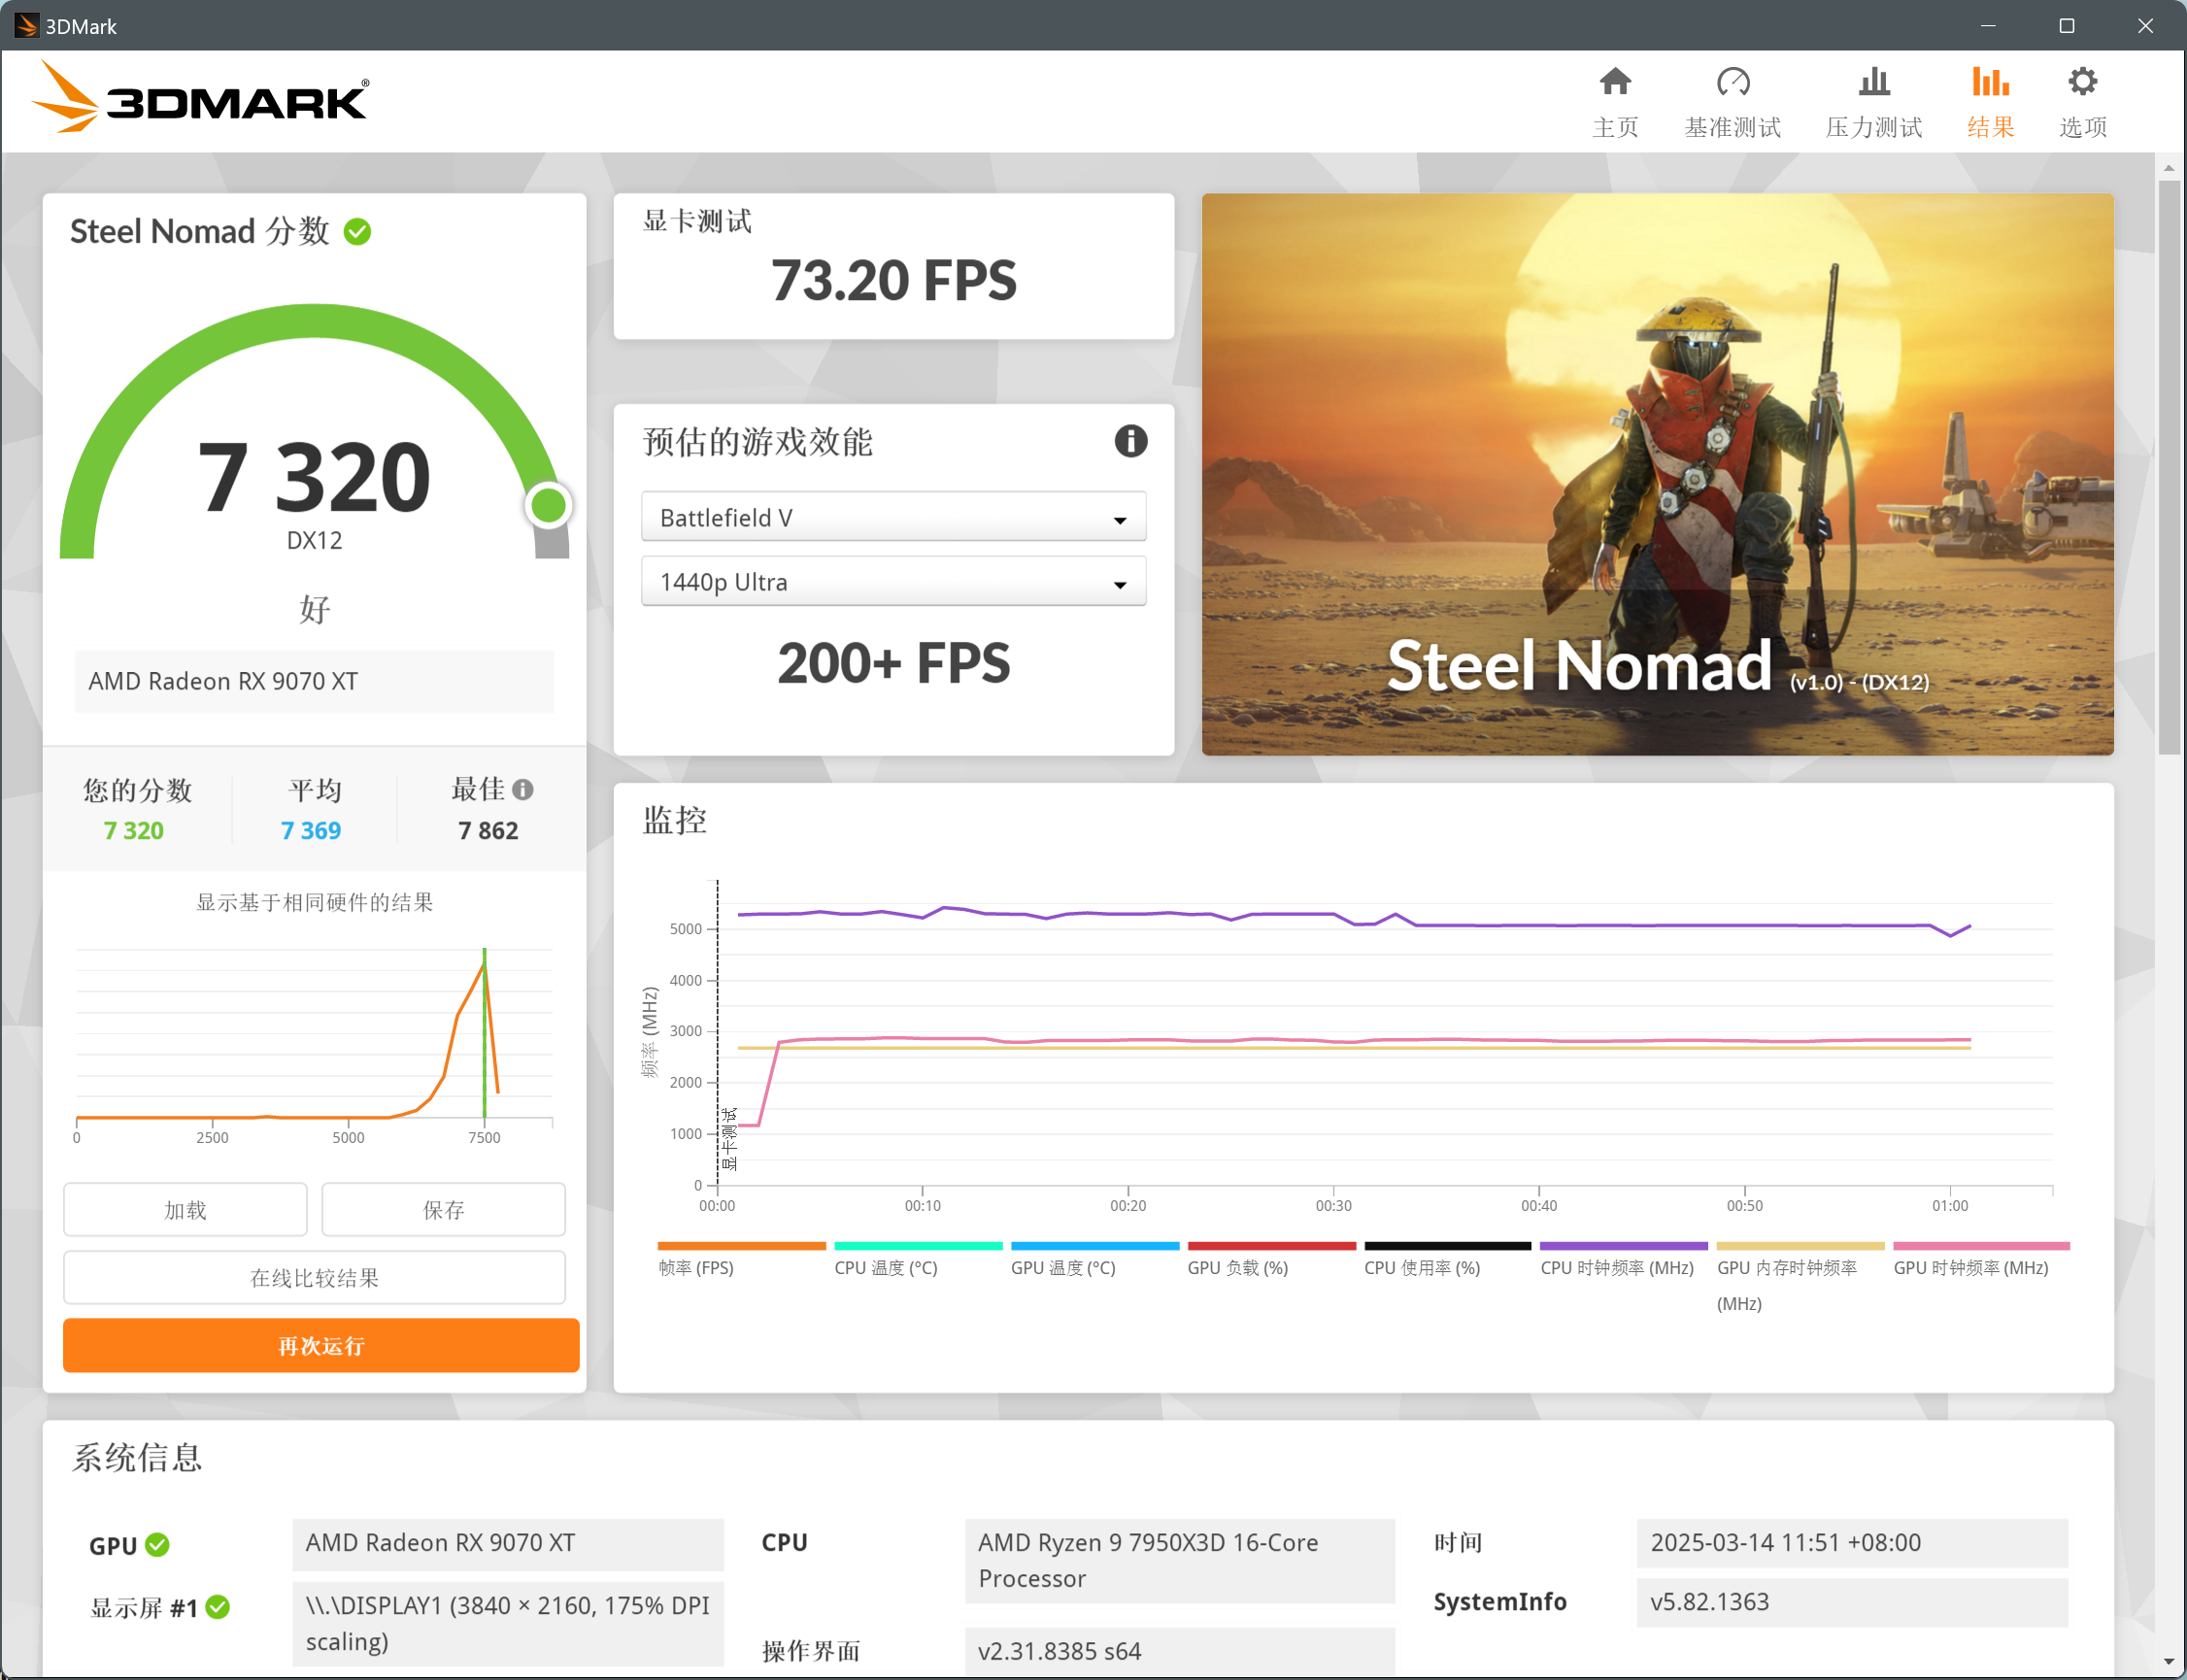This screenshot has height=1680, width=2187.
Task: Open the Battlefield V game dropdown
Action: point(893,518)
